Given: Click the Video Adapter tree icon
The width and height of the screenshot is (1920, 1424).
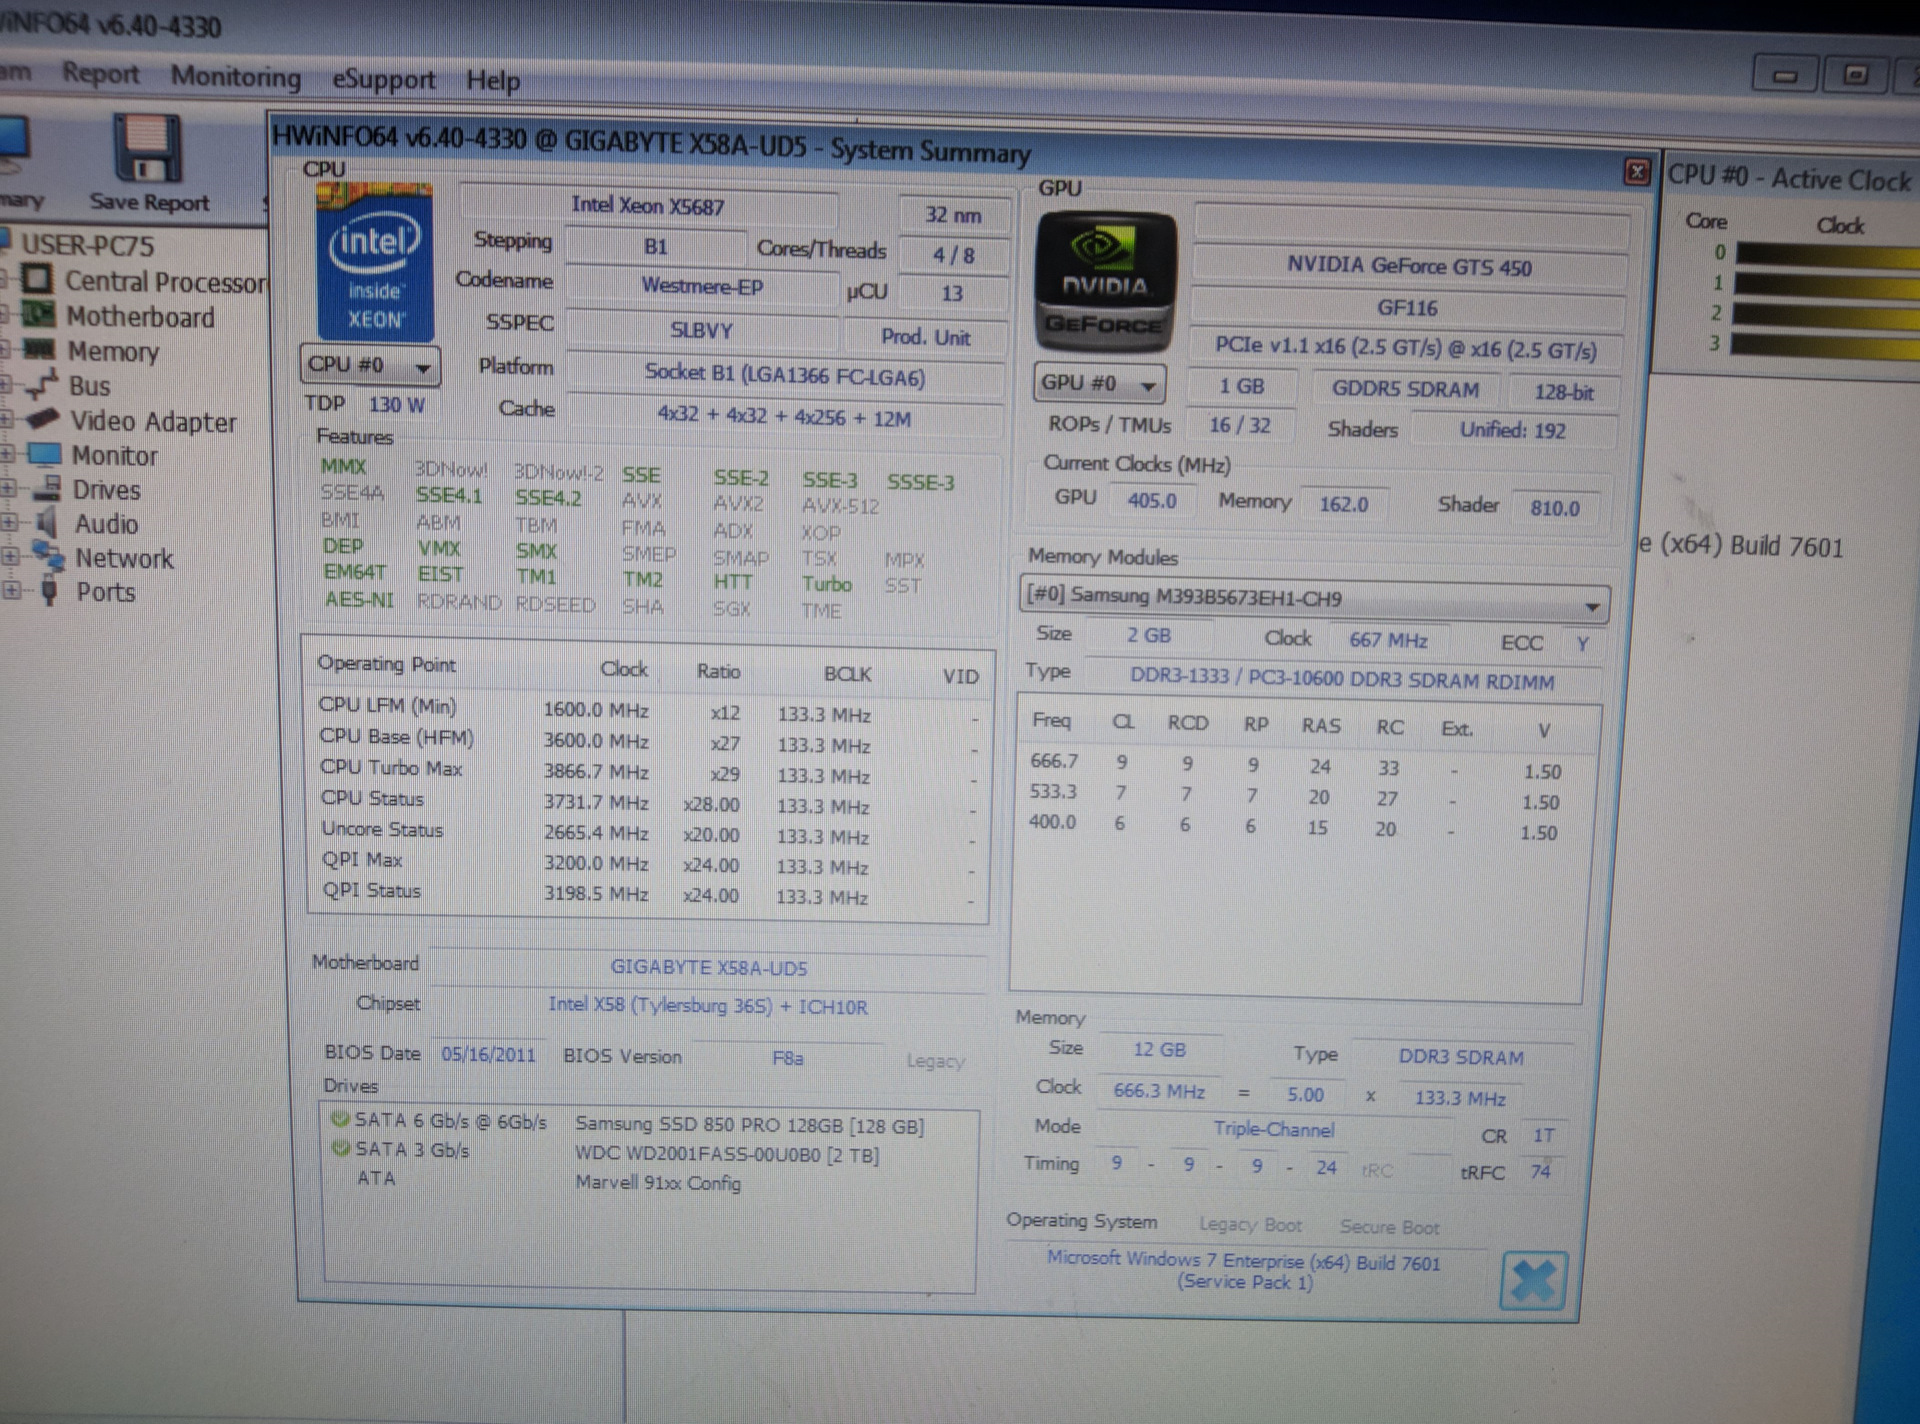Looking at the screenshot, I should pos(43,419).
